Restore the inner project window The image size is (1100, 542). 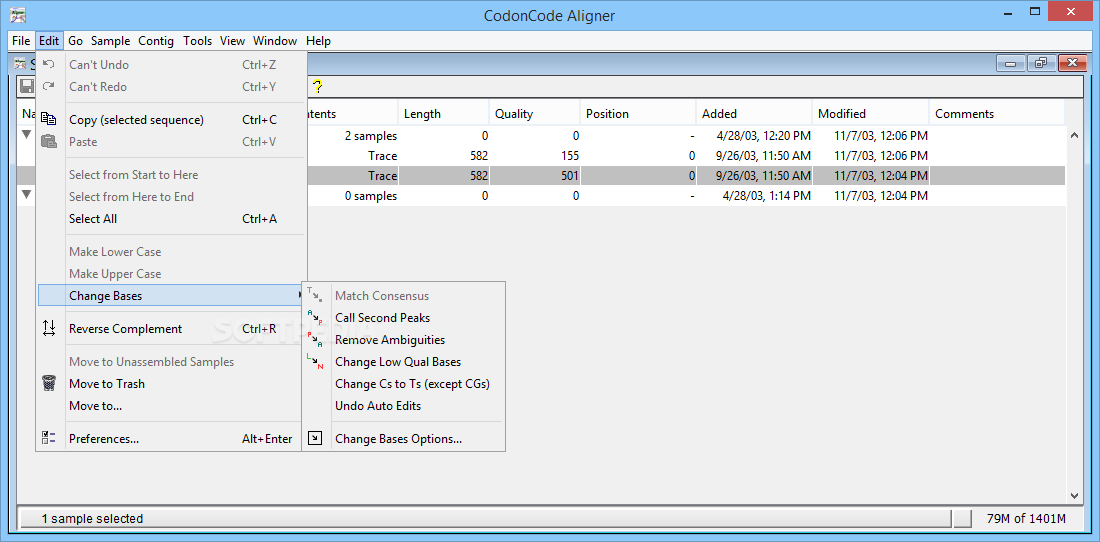pos(1040,63)
